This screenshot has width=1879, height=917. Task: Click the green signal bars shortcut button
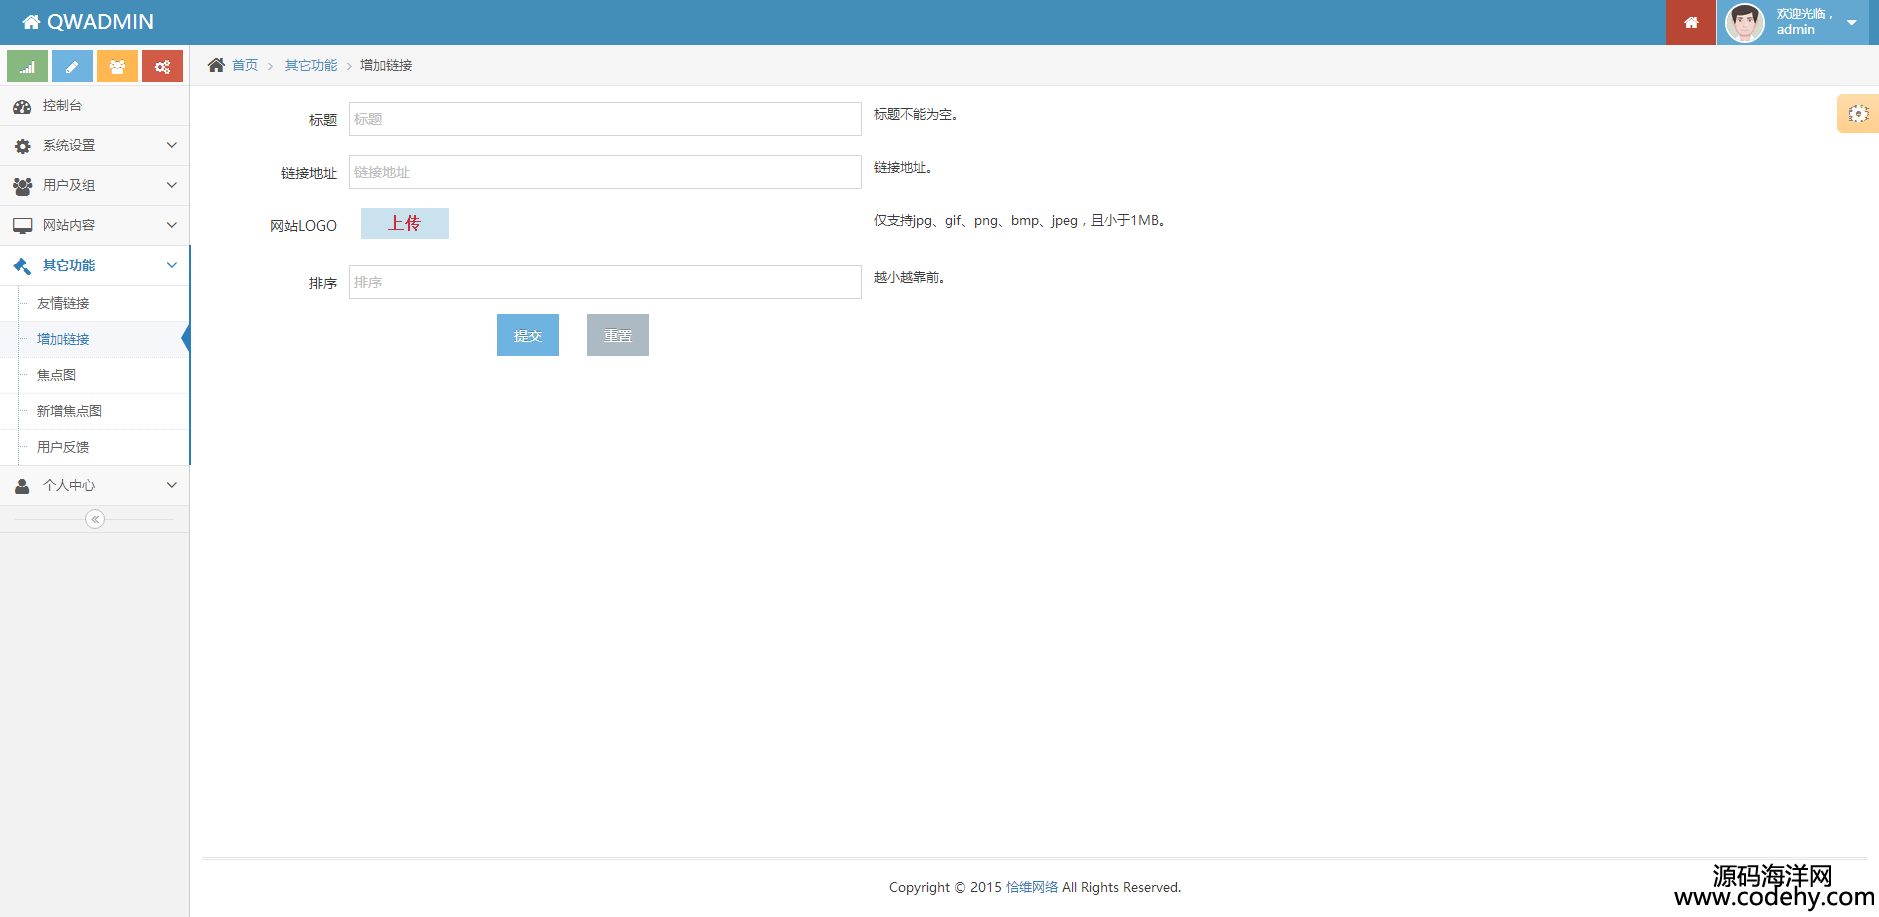[x=27, y=66]
